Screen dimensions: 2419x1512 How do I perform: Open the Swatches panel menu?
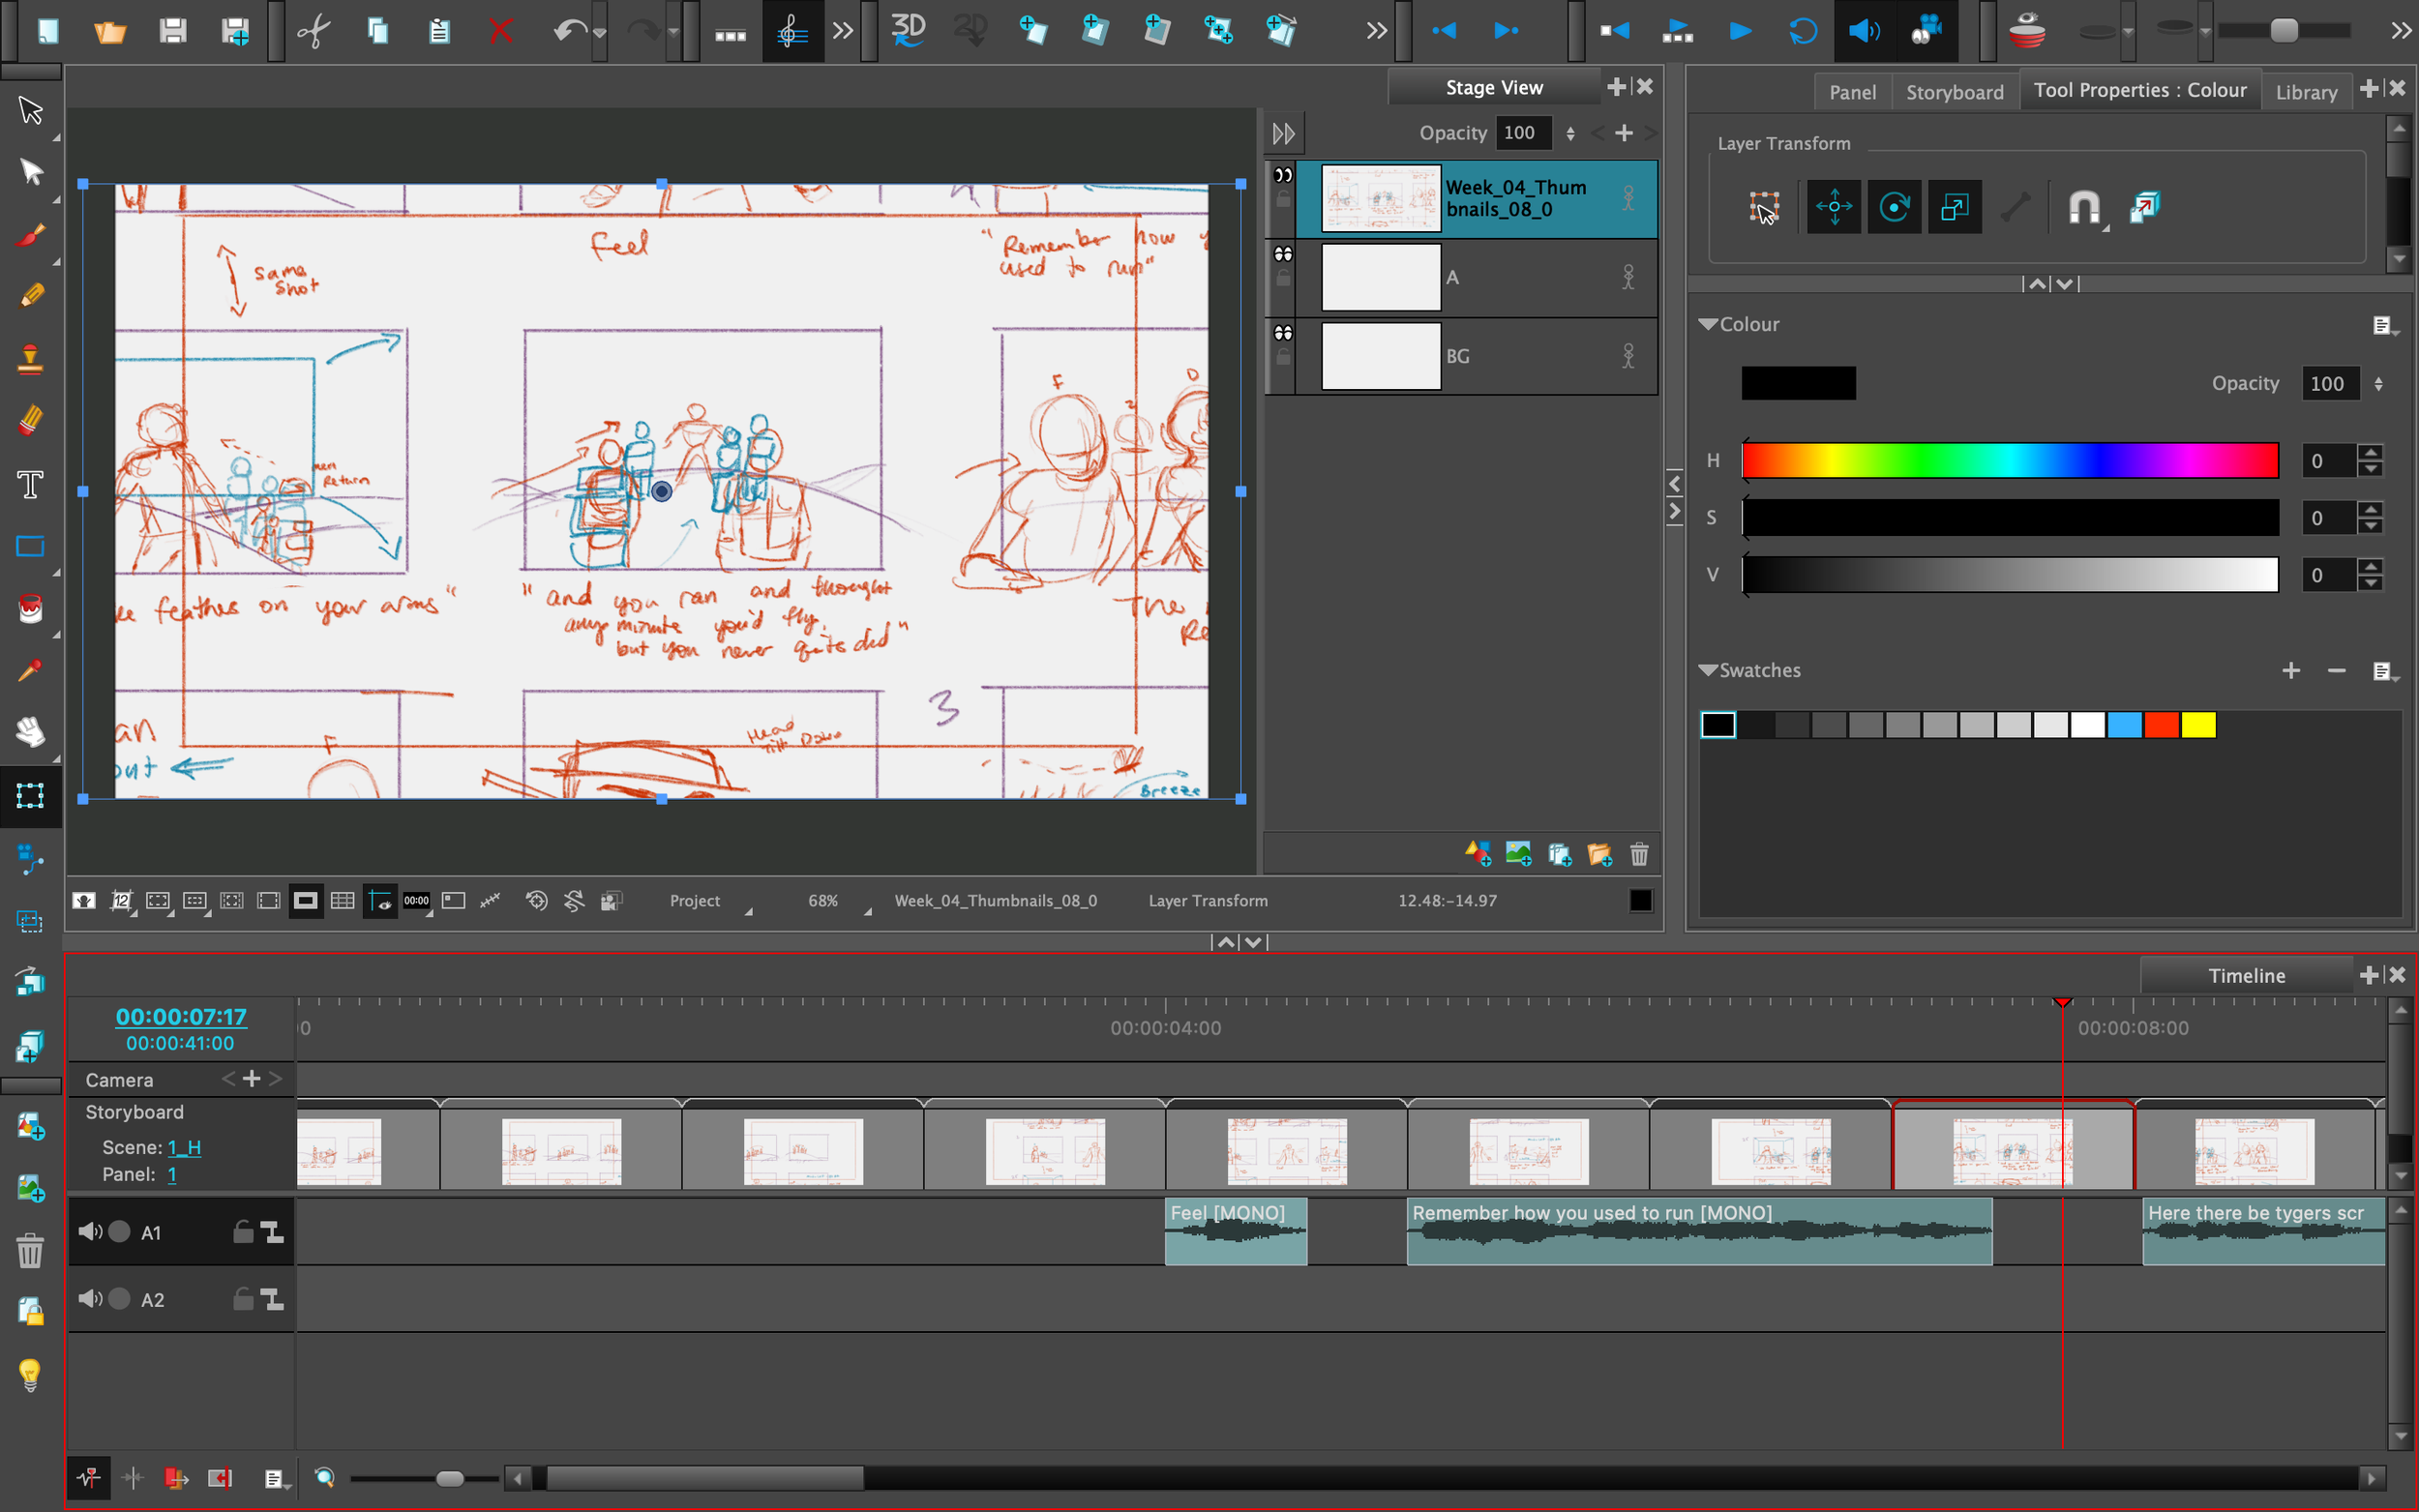click(2384, 671)
